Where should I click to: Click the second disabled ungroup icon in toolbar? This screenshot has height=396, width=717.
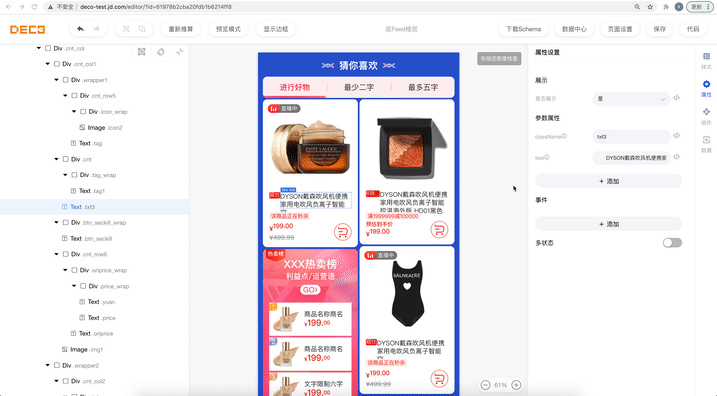pyautogui.click(x=142, y=29)
